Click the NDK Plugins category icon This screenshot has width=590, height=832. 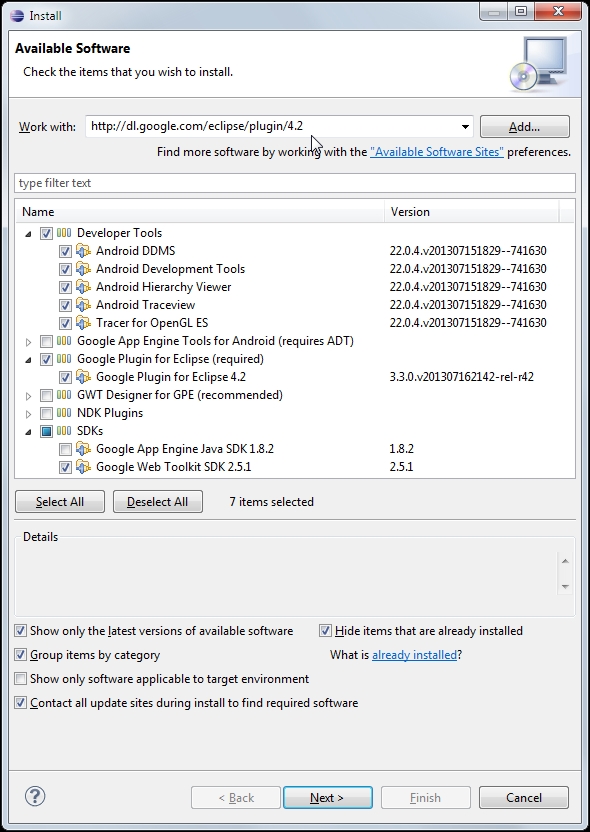64,413
